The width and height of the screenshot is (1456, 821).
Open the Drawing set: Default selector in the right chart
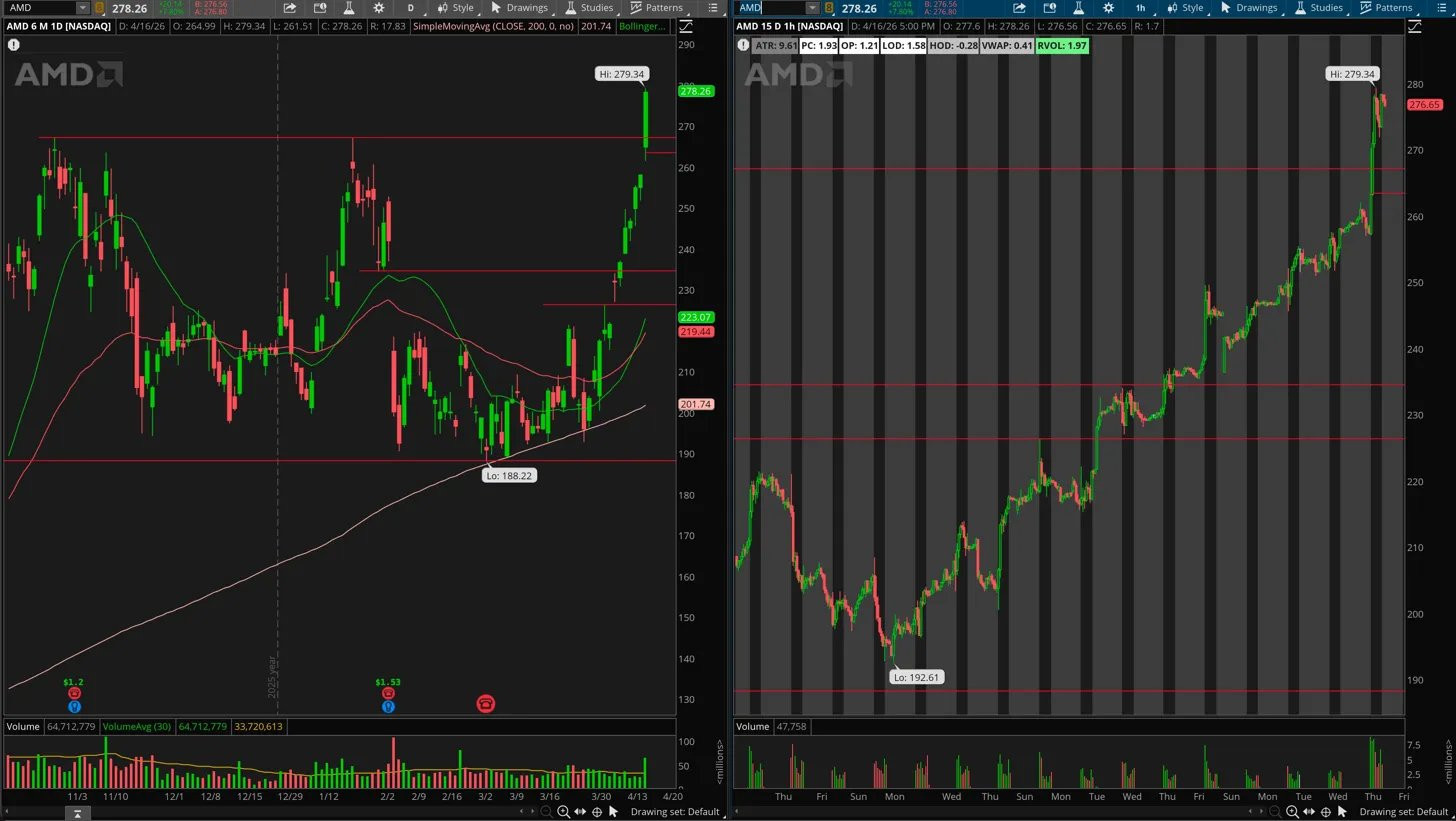tap(1404, 812)
